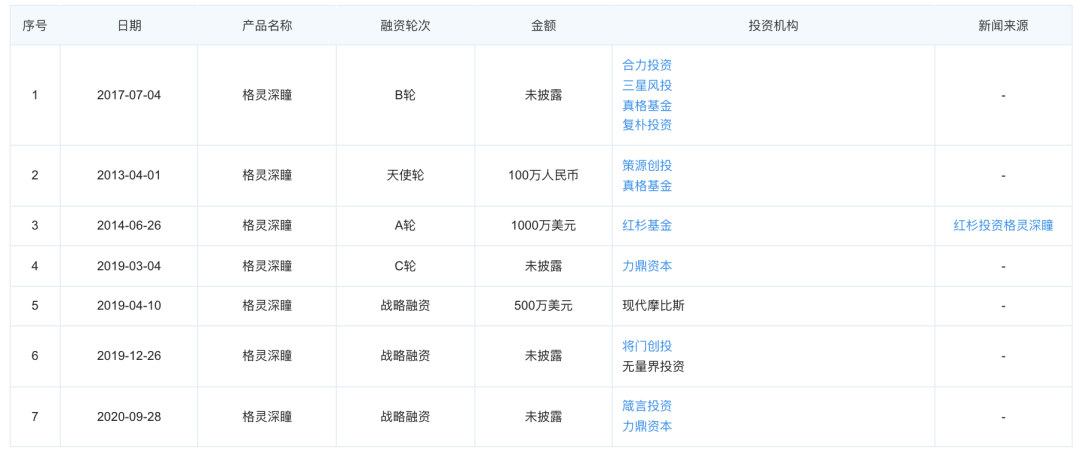Select the 日期 column header
This screenshot has height=458, width=1080.
click(x=129, y=25)
